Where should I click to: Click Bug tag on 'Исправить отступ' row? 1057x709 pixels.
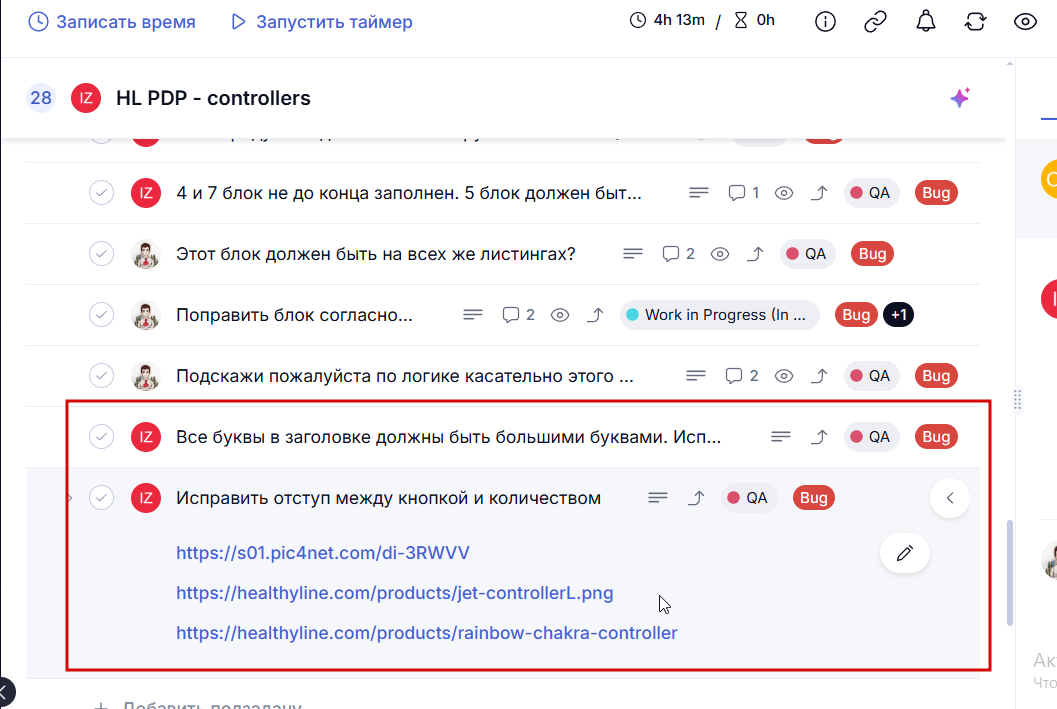tap(814, 498)
